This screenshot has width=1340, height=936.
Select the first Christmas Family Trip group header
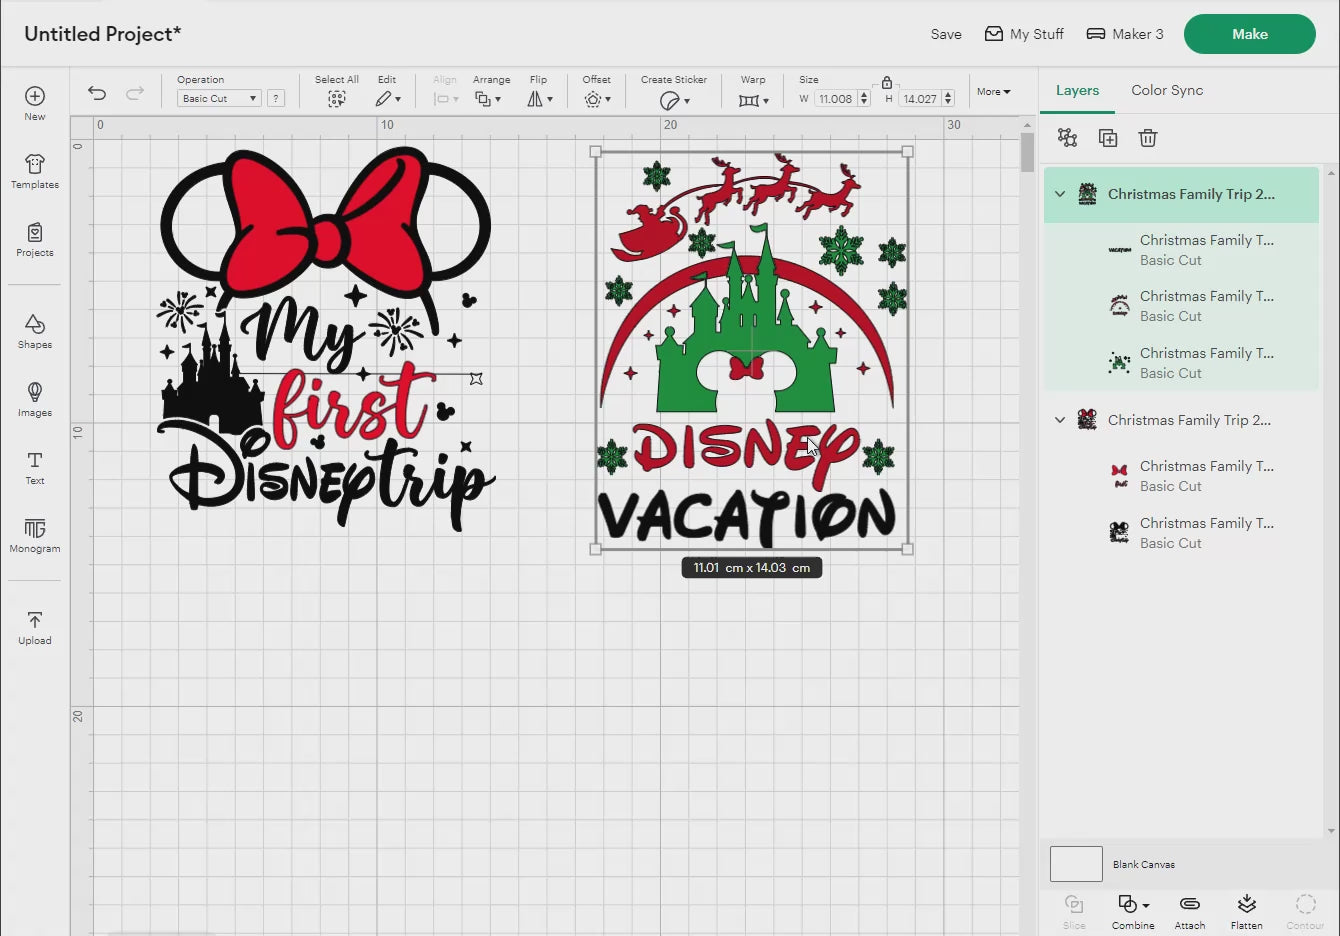coord(1181,194)
